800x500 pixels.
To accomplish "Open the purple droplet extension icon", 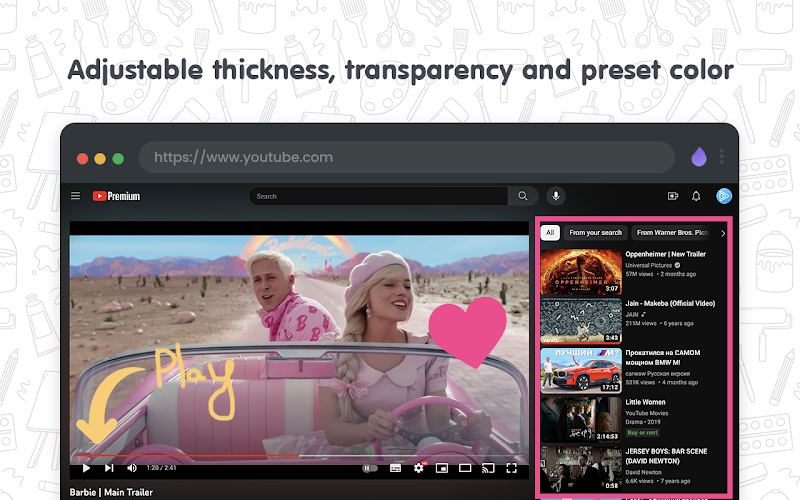I will 698,157.
